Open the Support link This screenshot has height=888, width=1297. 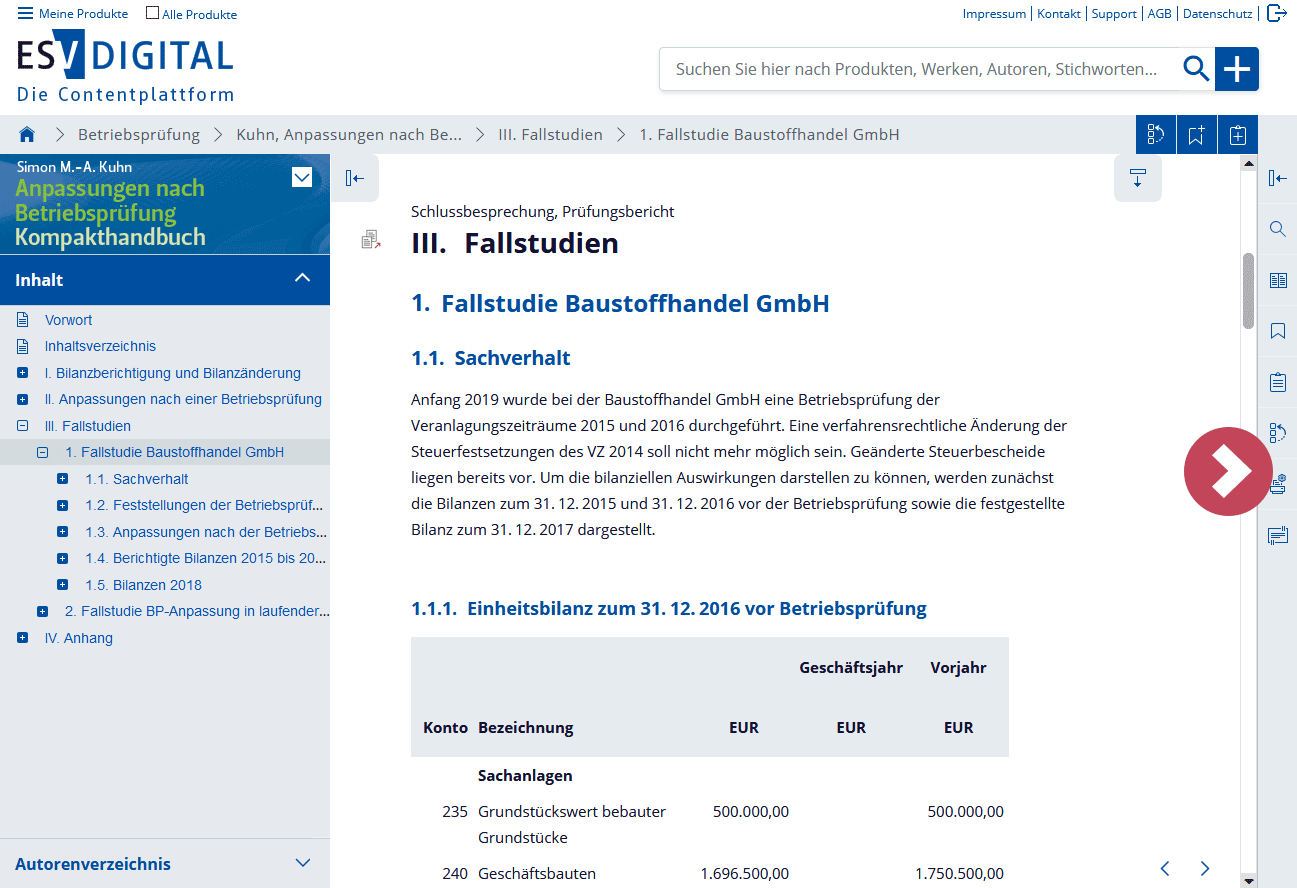coord(1114,14)
